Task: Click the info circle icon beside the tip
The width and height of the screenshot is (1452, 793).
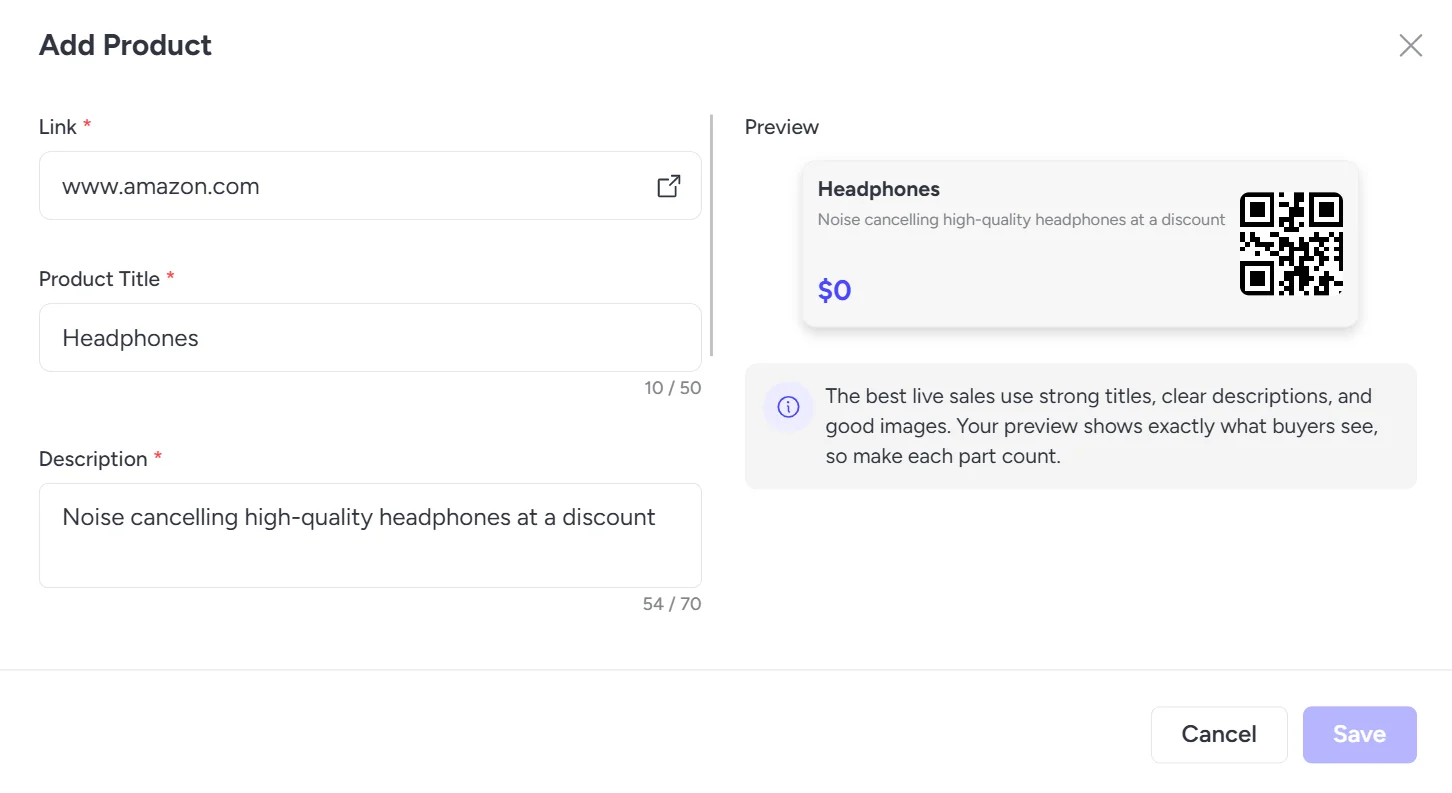Action: click(x=788, y=407)
